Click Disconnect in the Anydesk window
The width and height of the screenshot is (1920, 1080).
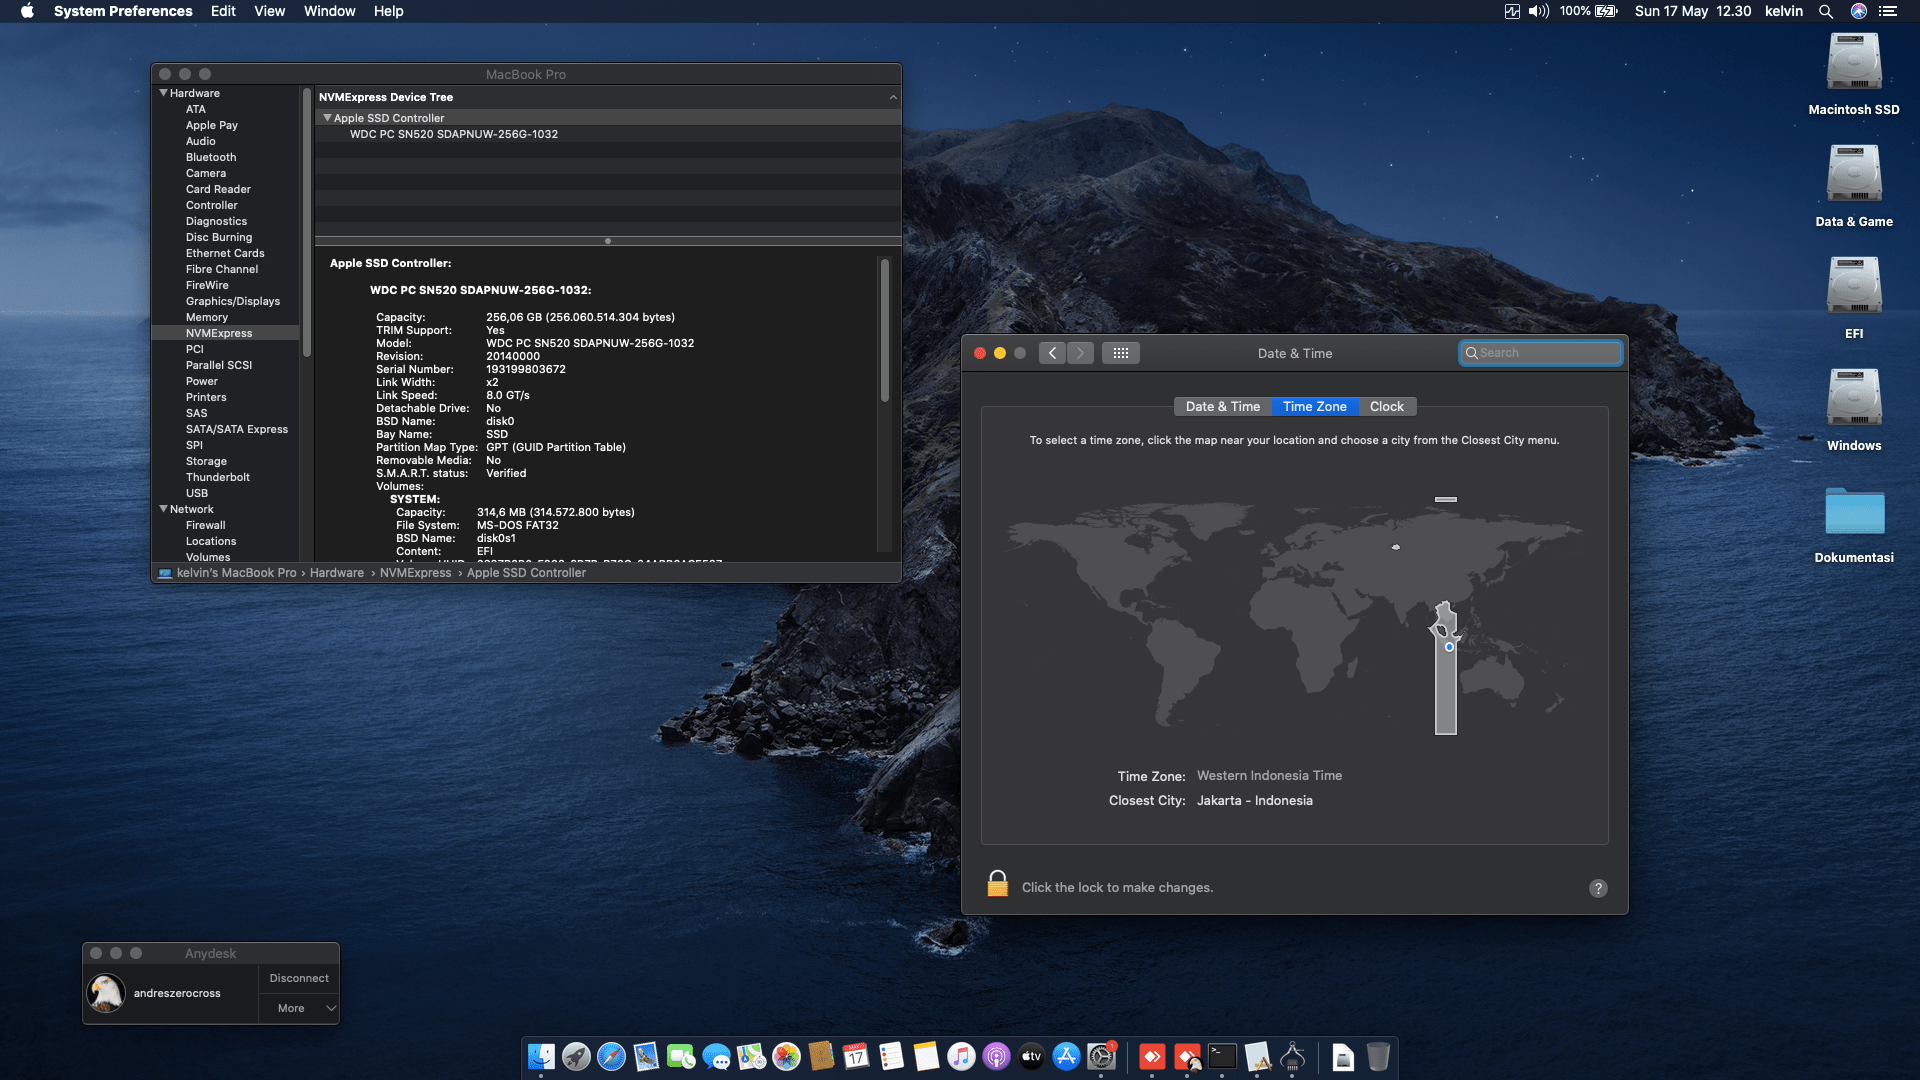pos(299,978)
